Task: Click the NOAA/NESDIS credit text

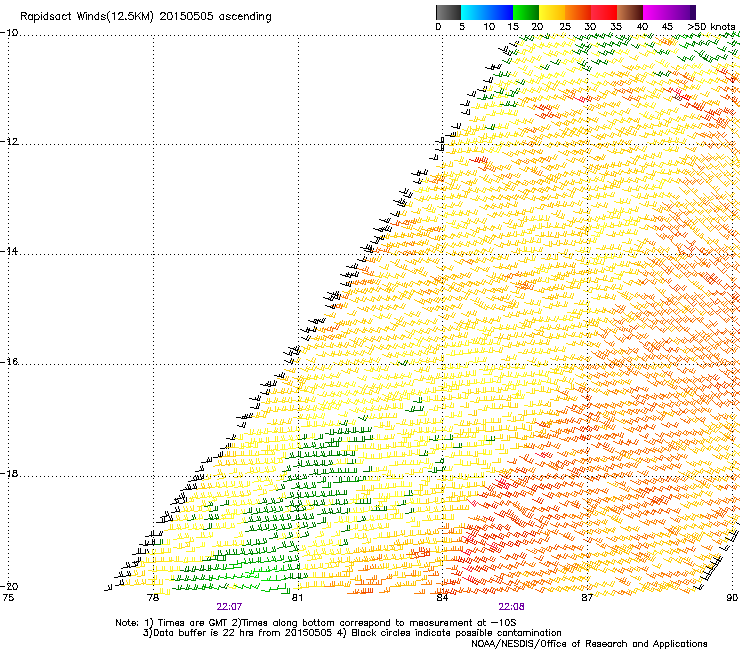Action: pos(589,644)
